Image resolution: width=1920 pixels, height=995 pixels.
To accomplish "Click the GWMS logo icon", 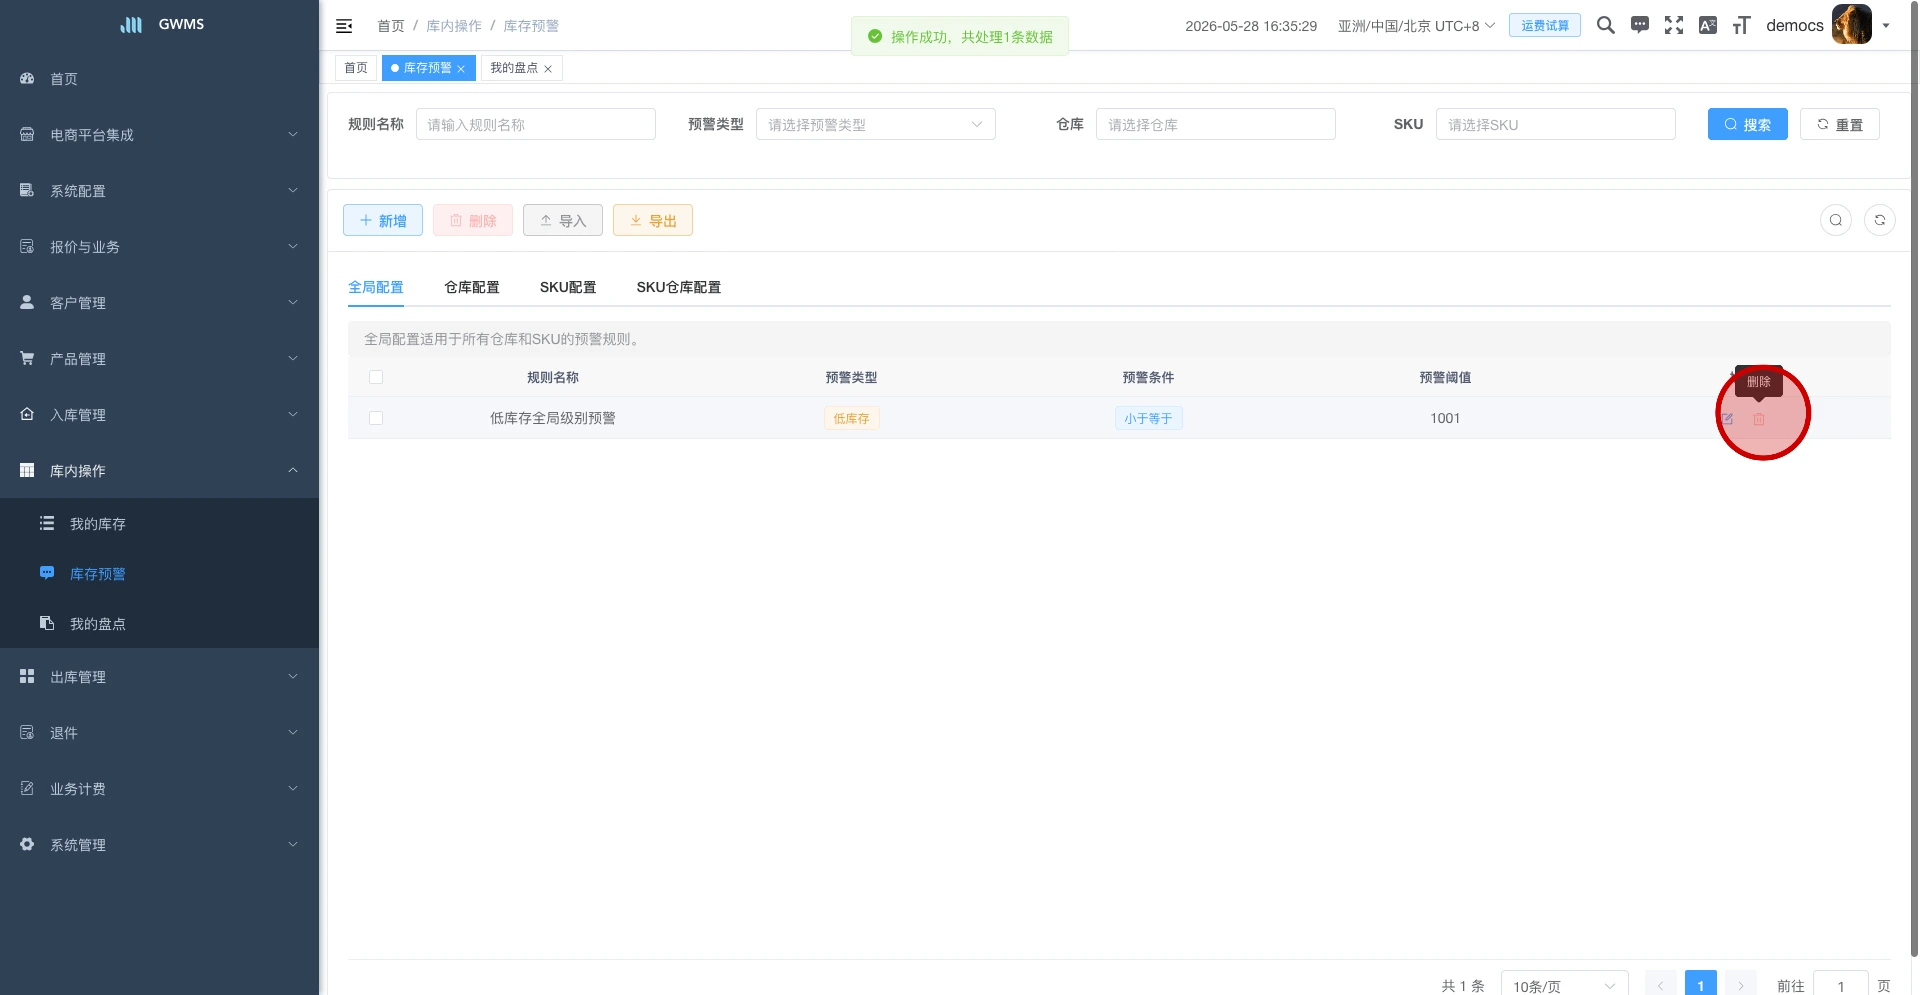I will pyautogui.click(x=132, y=24).
